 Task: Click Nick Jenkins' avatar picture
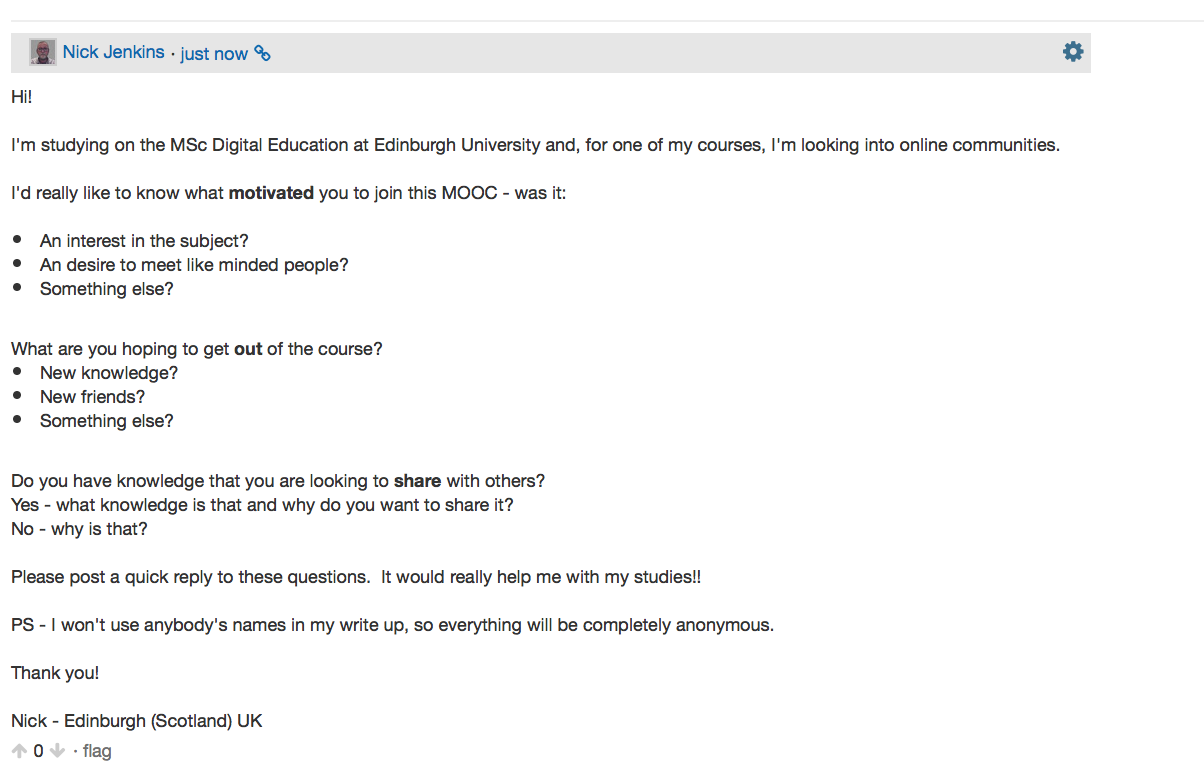tap(43, 52)
